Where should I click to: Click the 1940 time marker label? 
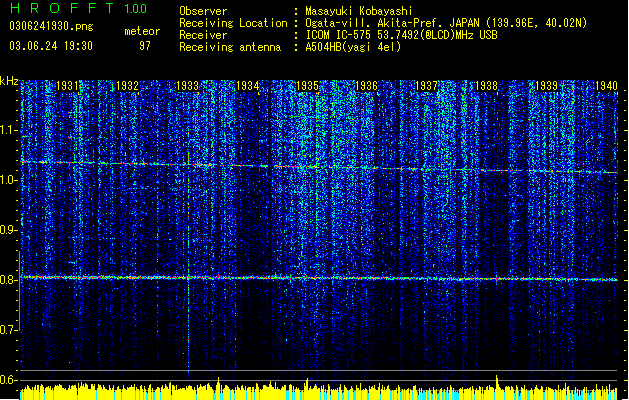tap(606, 86)
